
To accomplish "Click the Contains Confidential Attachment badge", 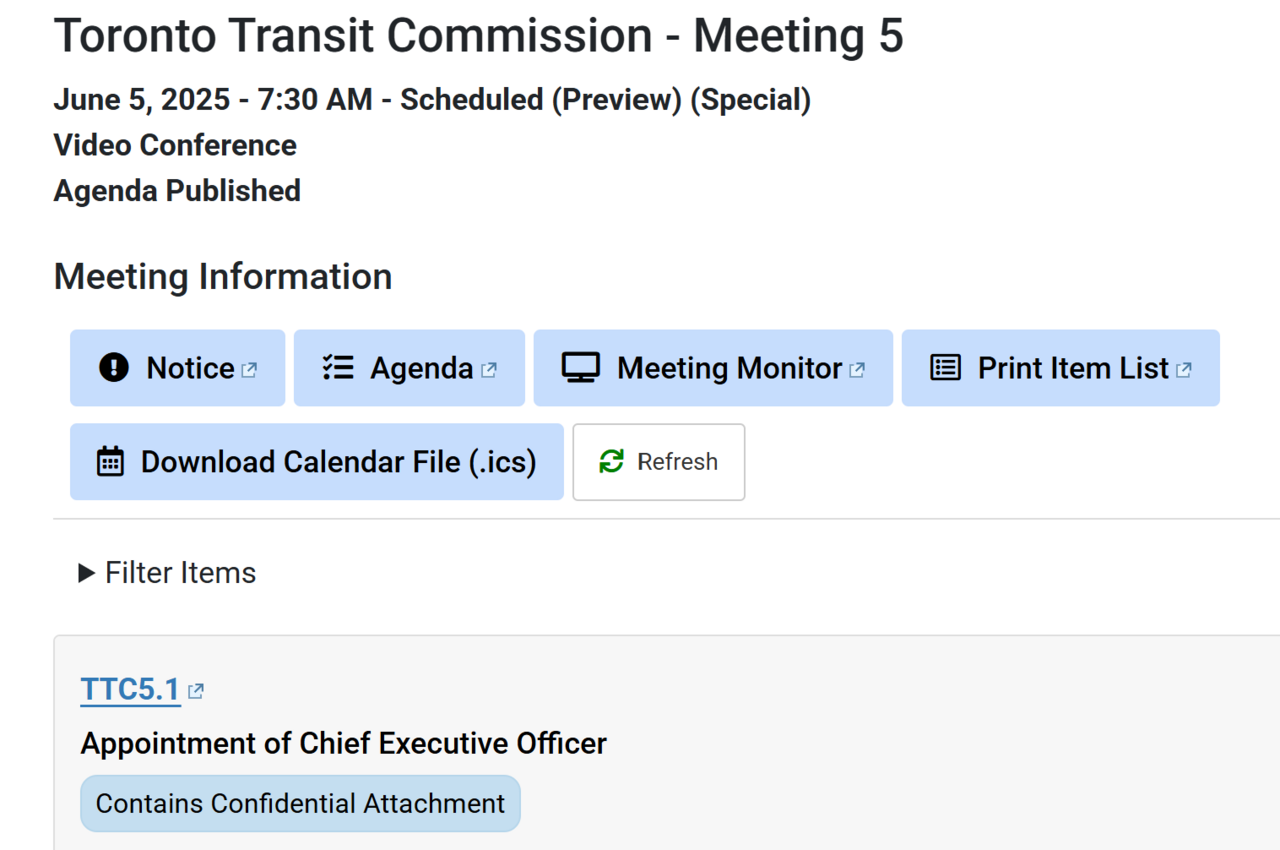I will (x=300, y=803).
